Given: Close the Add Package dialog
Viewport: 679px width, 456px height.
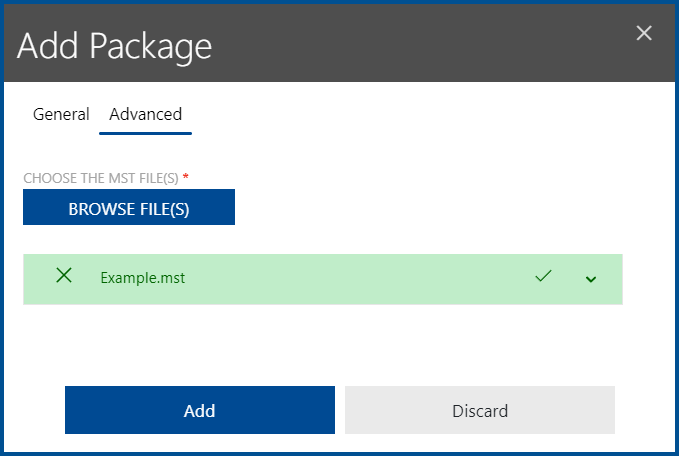Looking at the screenshot, I should 644,34.
